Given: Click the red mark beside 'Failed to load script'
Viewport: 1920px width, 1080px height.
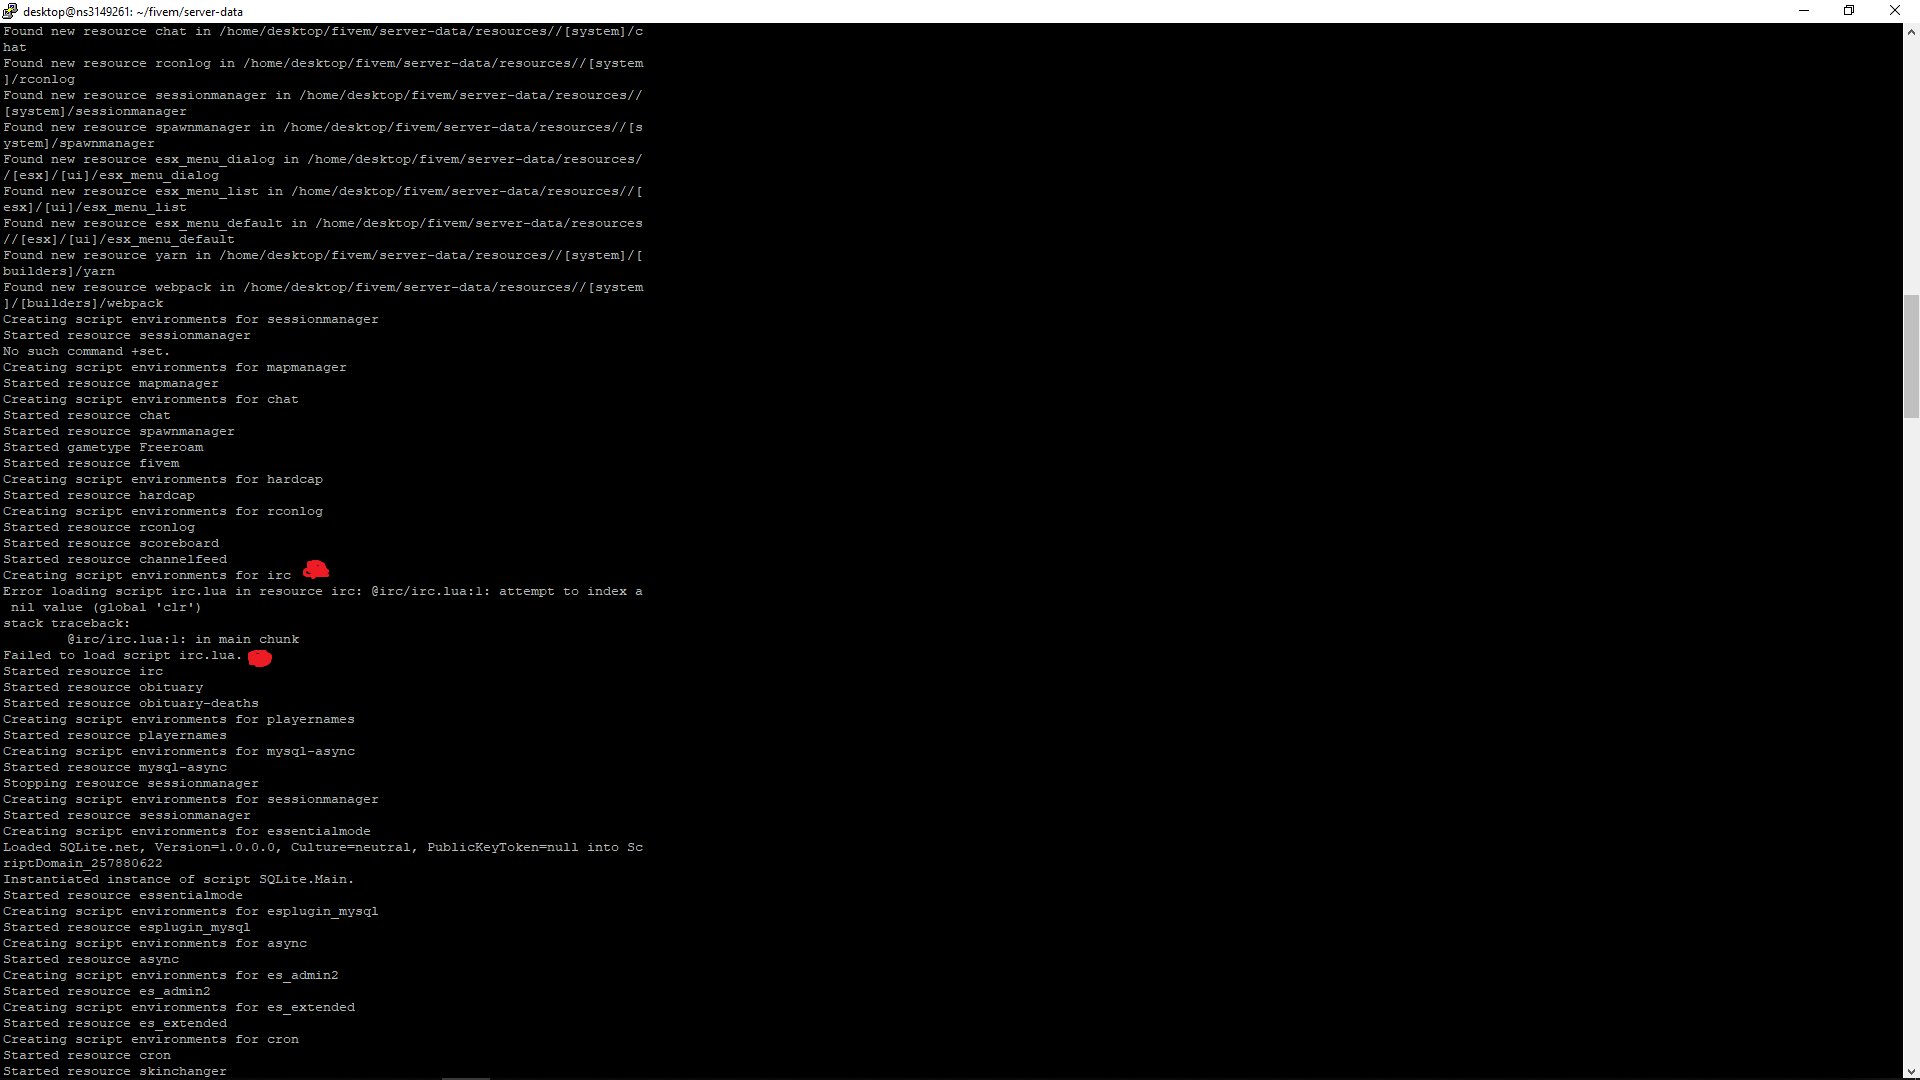Looking at the screenshot, I should [259, 658].
